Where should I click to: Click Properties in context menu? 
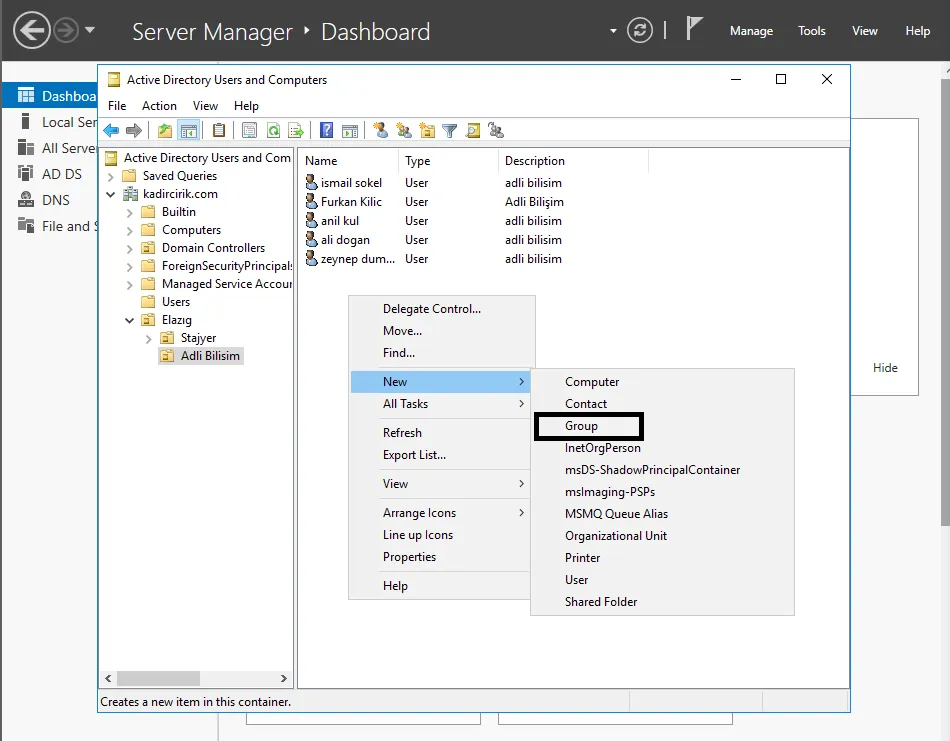coord(440,557)
